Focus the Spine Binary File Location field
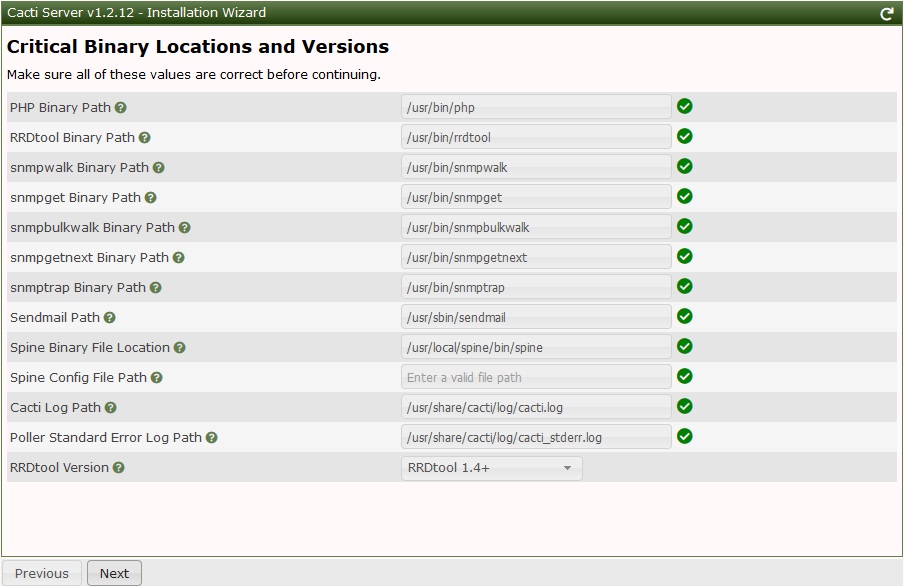904x586 pixels. [x=536, y=347]
